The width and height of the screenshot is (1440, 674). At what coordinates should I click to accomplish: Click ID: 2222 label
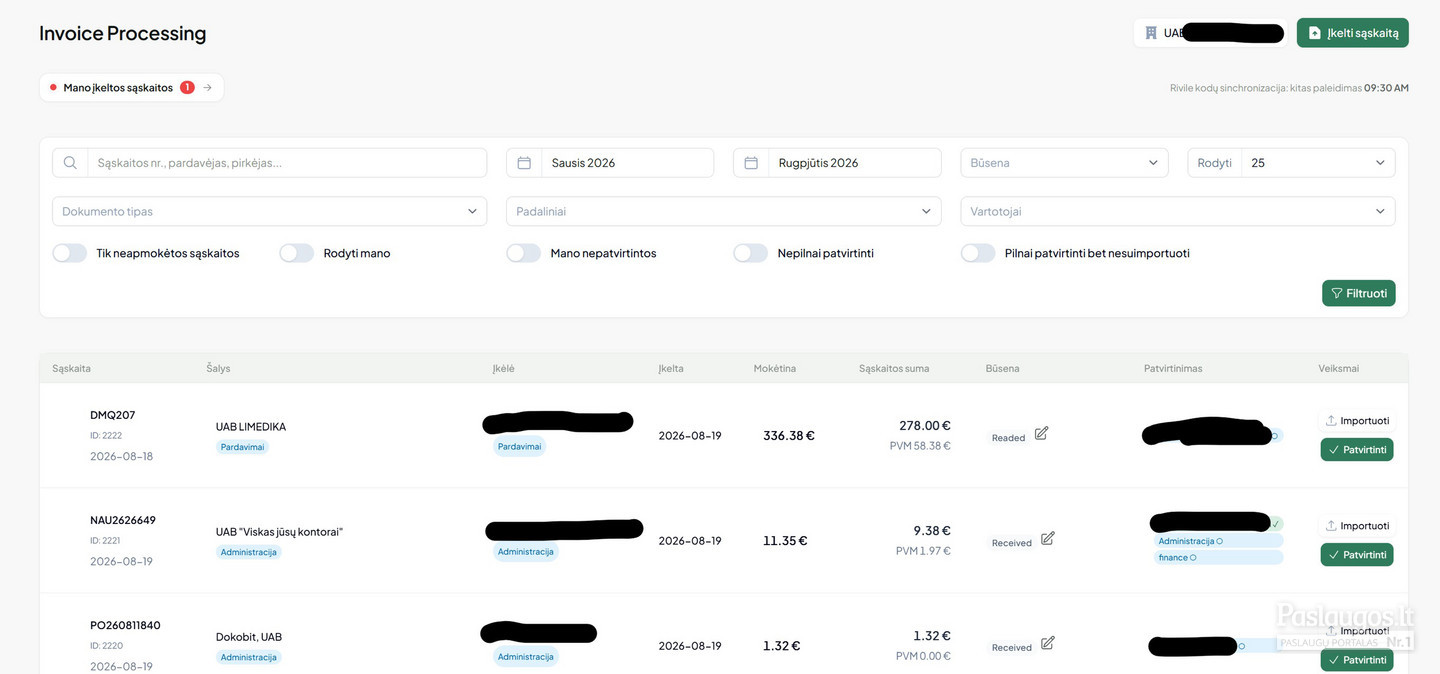coord(106,436)
